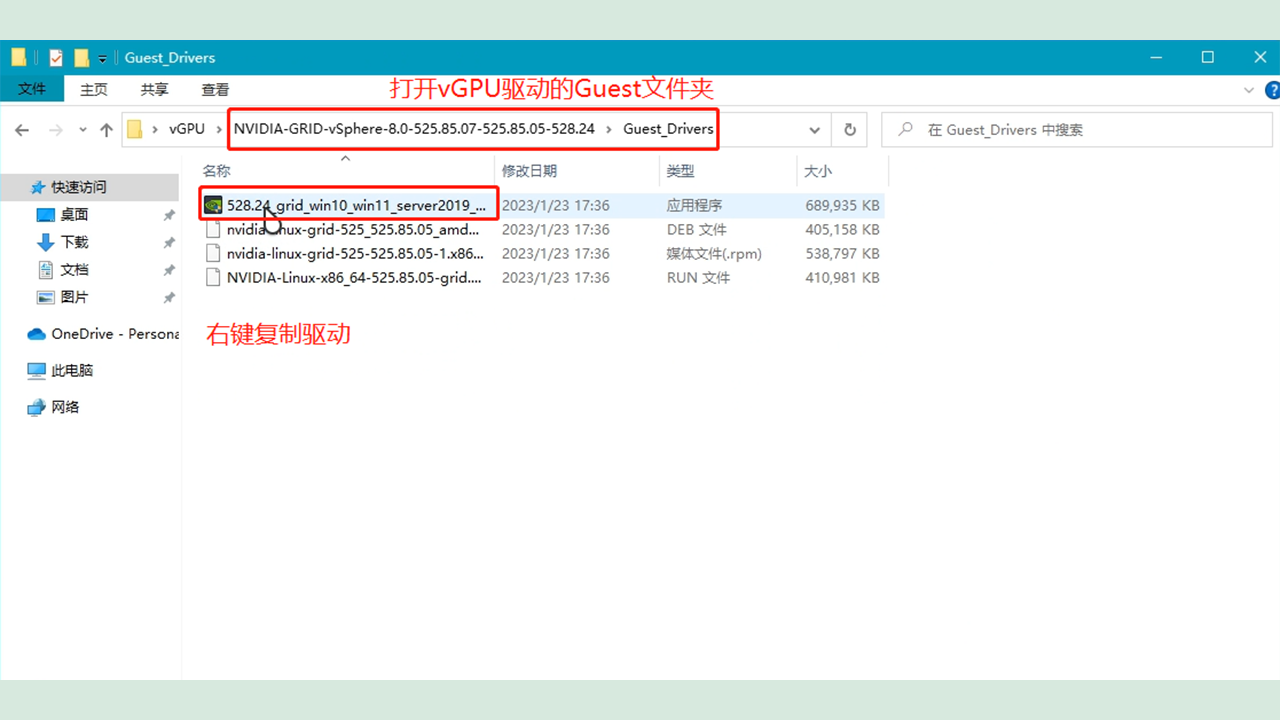Screen dimensions: 1280x720
Task: Switch to the 查看 ribbon tab
Action: (x=215, y=89)
